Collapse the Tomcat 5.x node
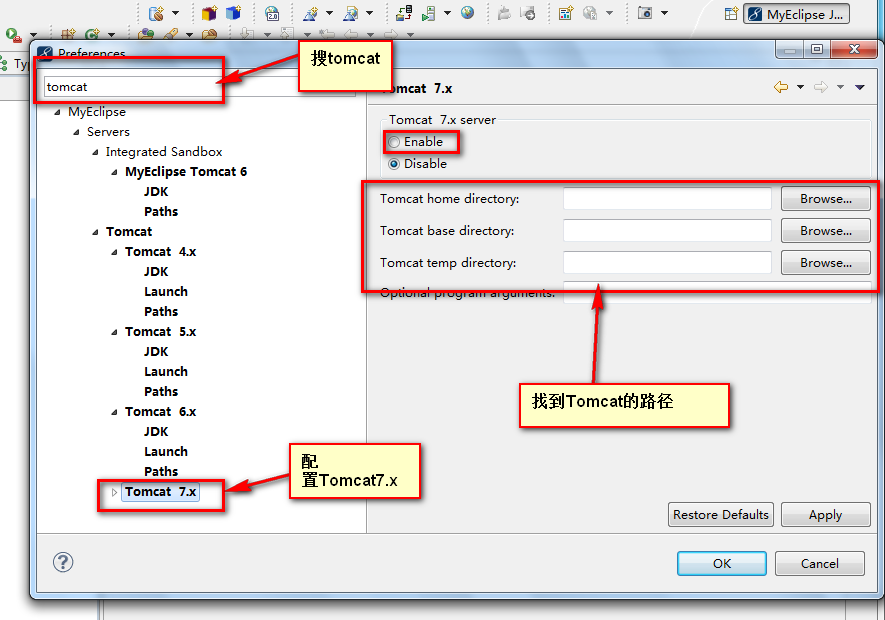The image size is (885, 620). [115, 332]
